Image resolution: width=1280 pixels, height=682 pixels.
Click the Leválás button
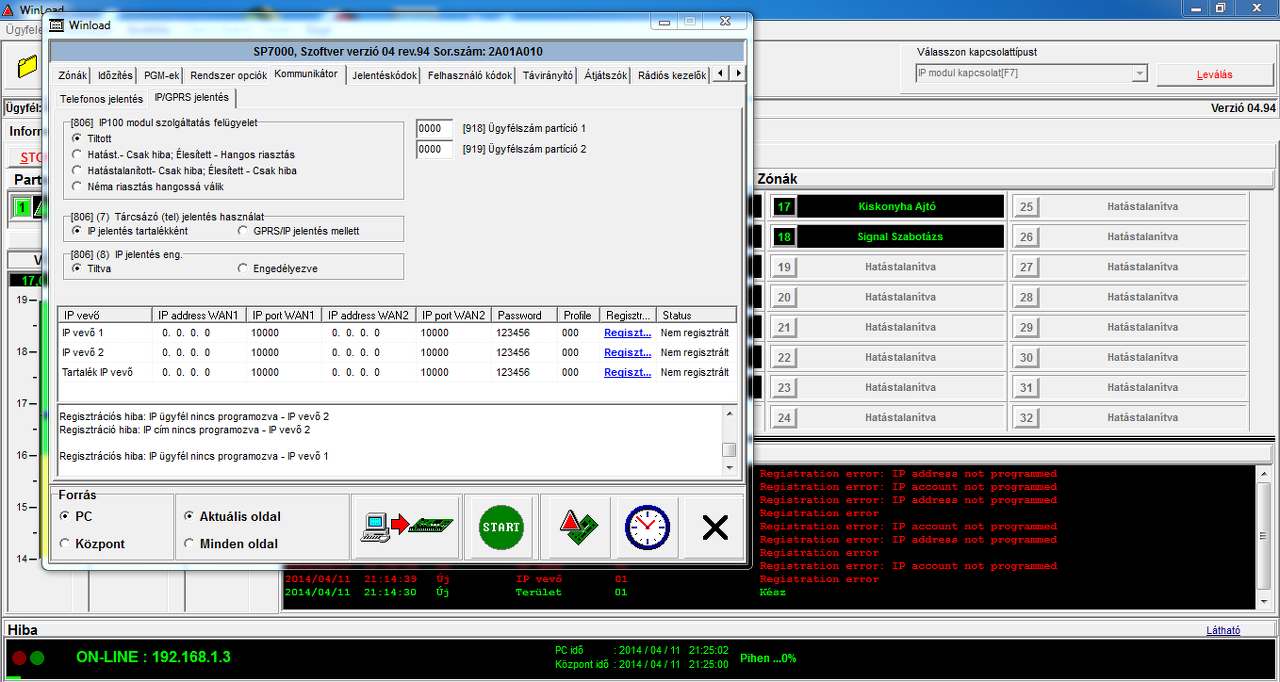click(1214, 74)
